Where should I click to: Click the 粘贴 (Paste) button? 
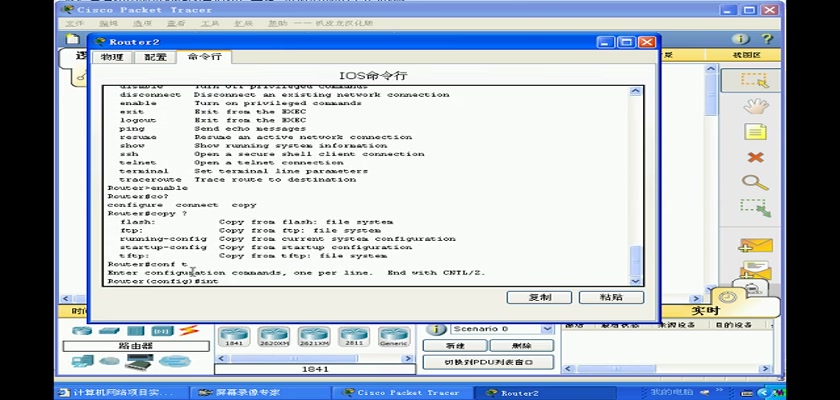point(611,297)
